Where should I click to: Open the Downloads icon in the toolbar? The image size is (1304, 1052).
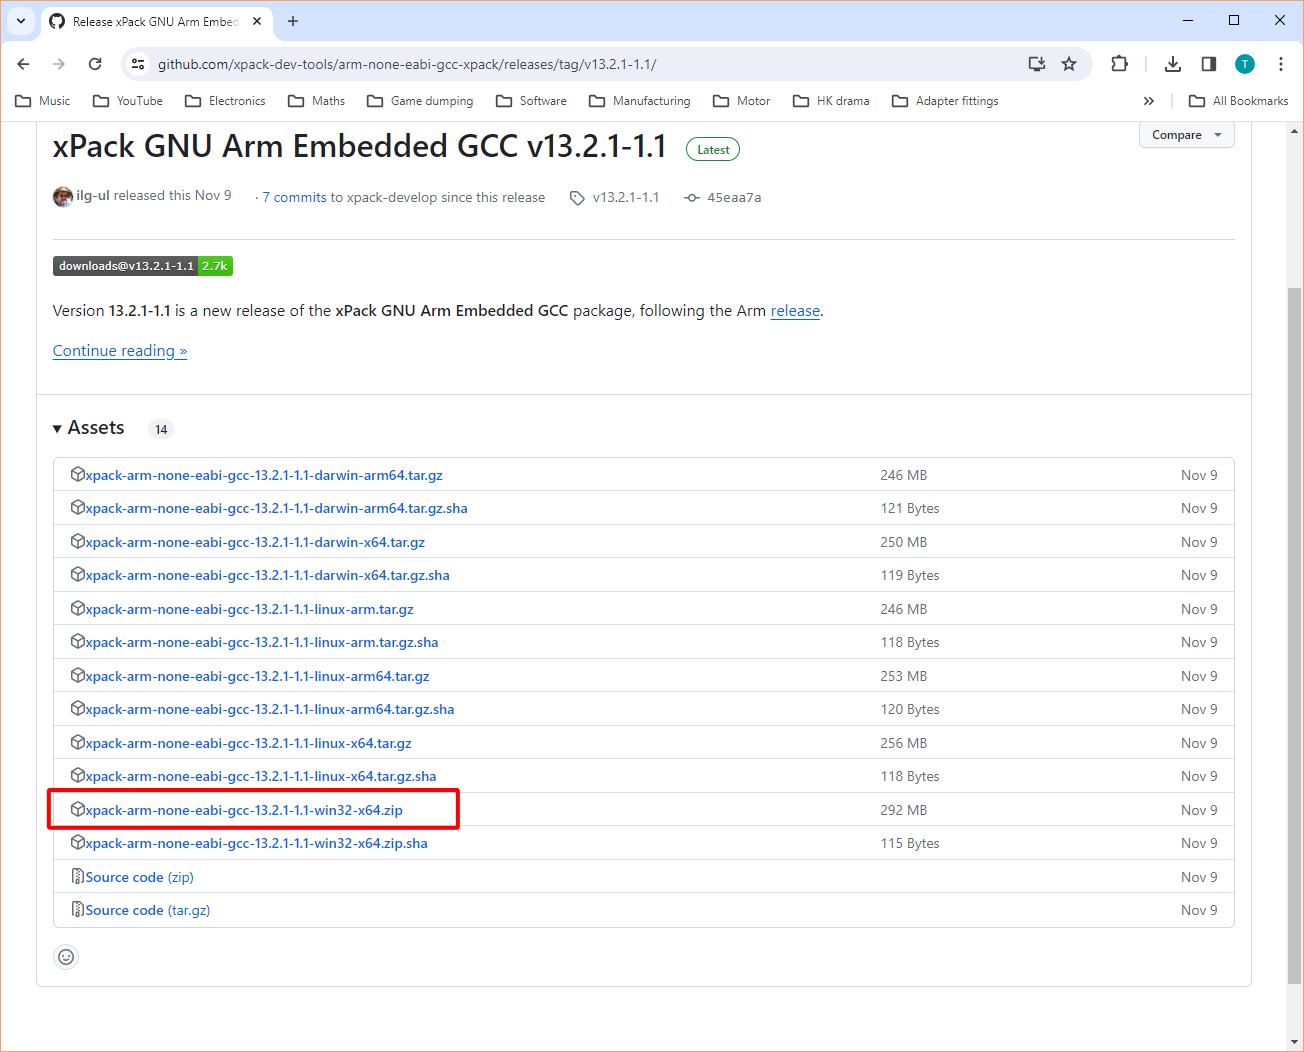pos(1172,63)
